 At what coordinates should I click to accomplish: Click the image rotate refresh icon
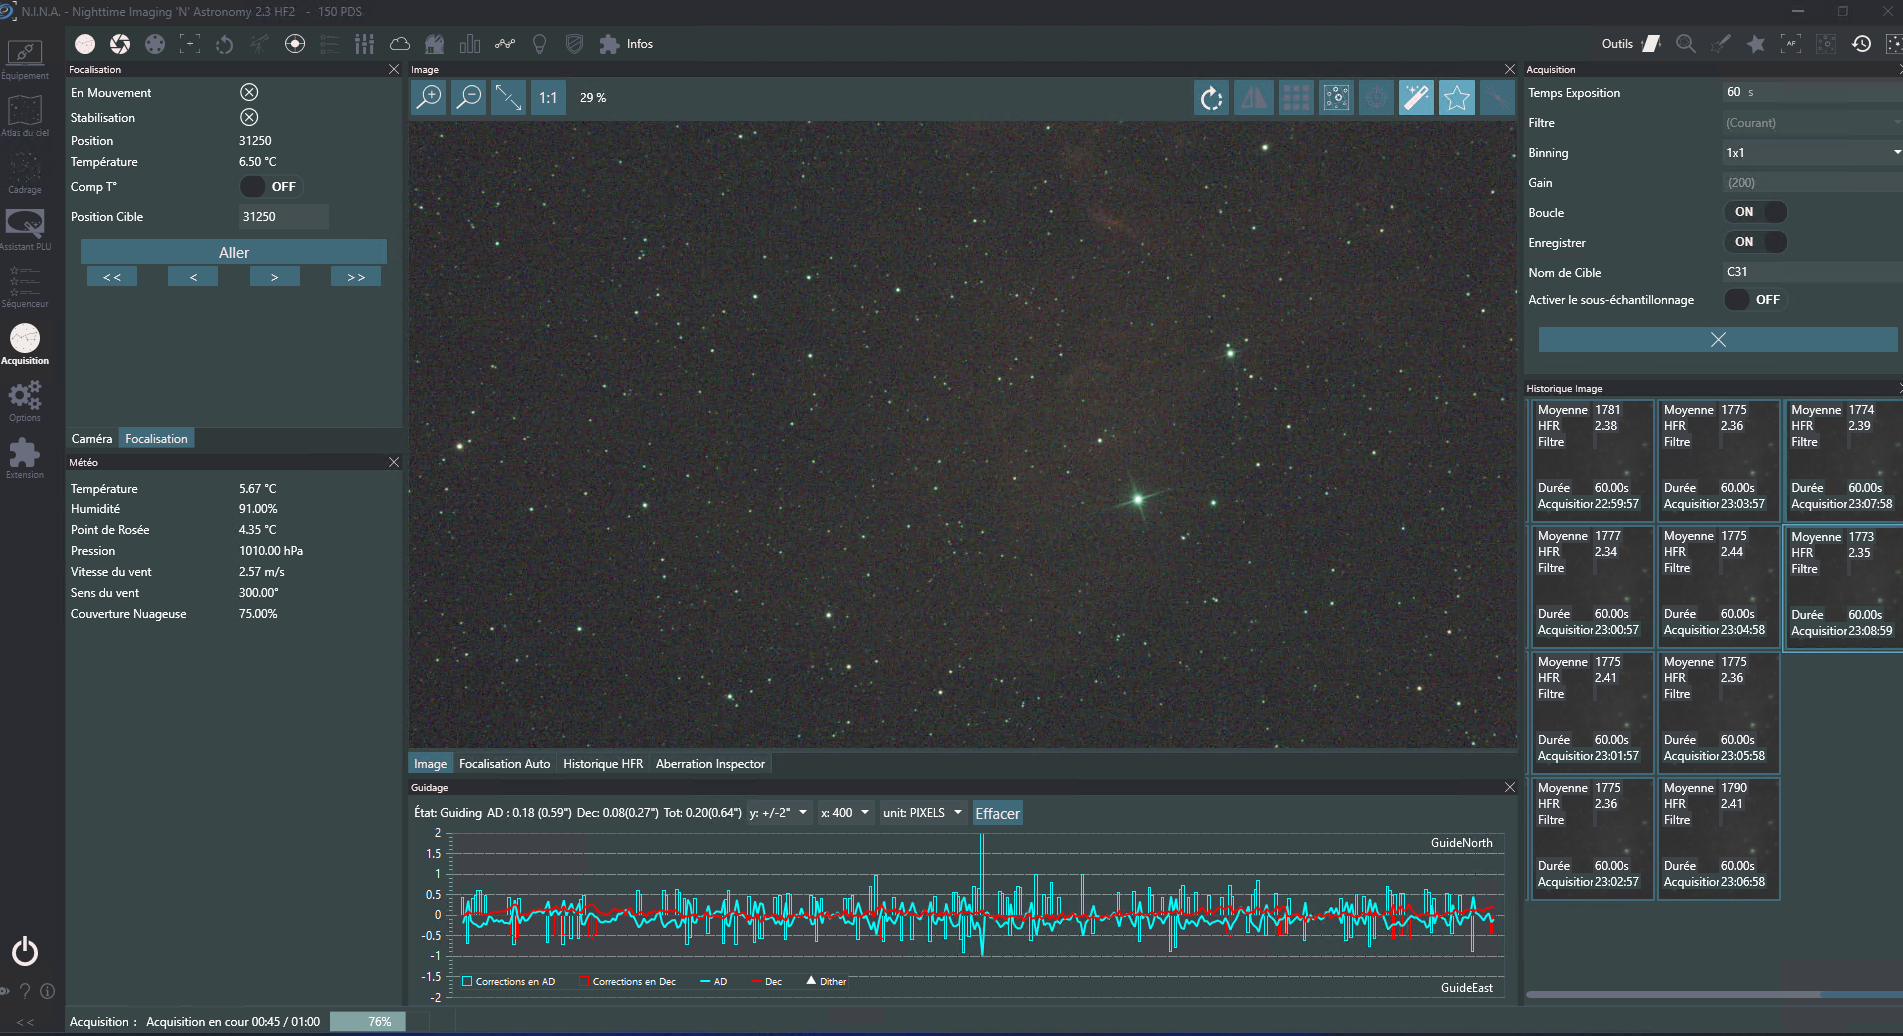click(1212, 97)
